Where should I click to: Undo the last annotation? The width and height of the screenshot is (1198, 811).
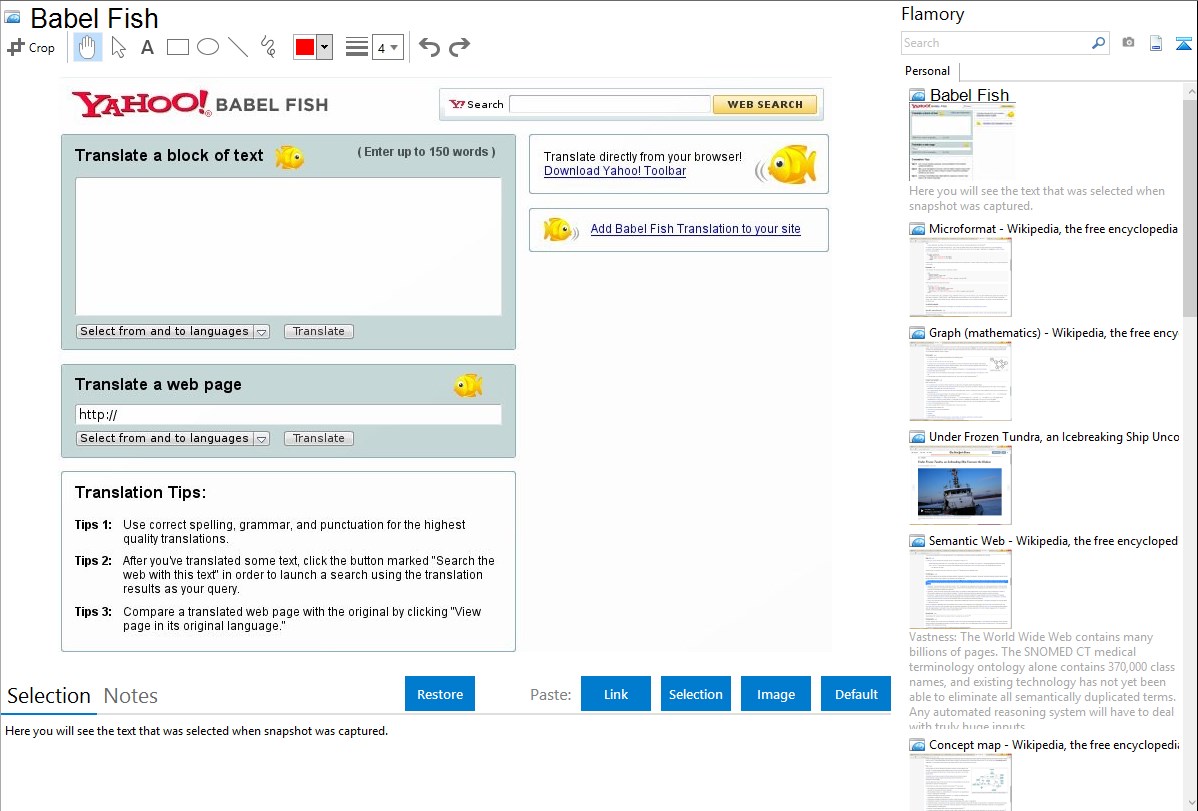tap(429, 47)
